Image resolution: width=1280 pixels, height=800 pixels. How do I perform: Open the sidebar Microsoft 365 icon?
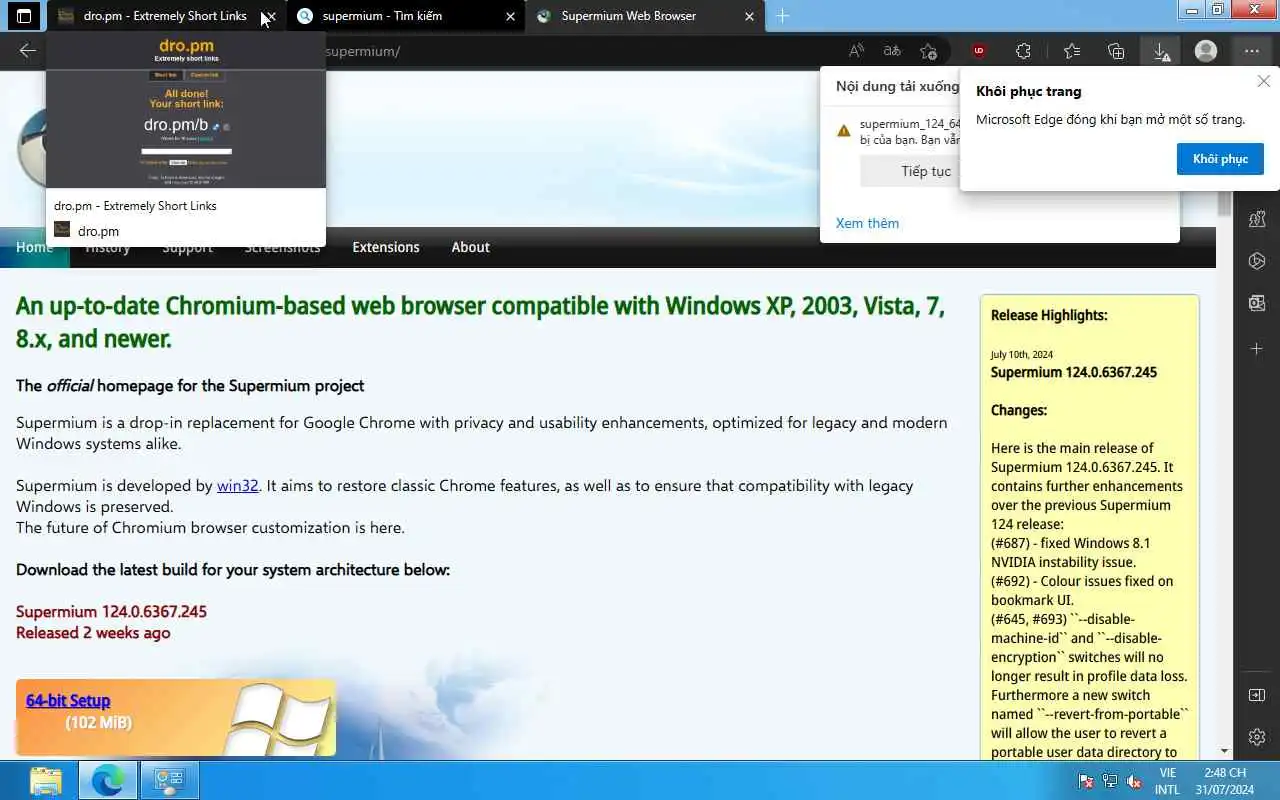point(1257,261)
